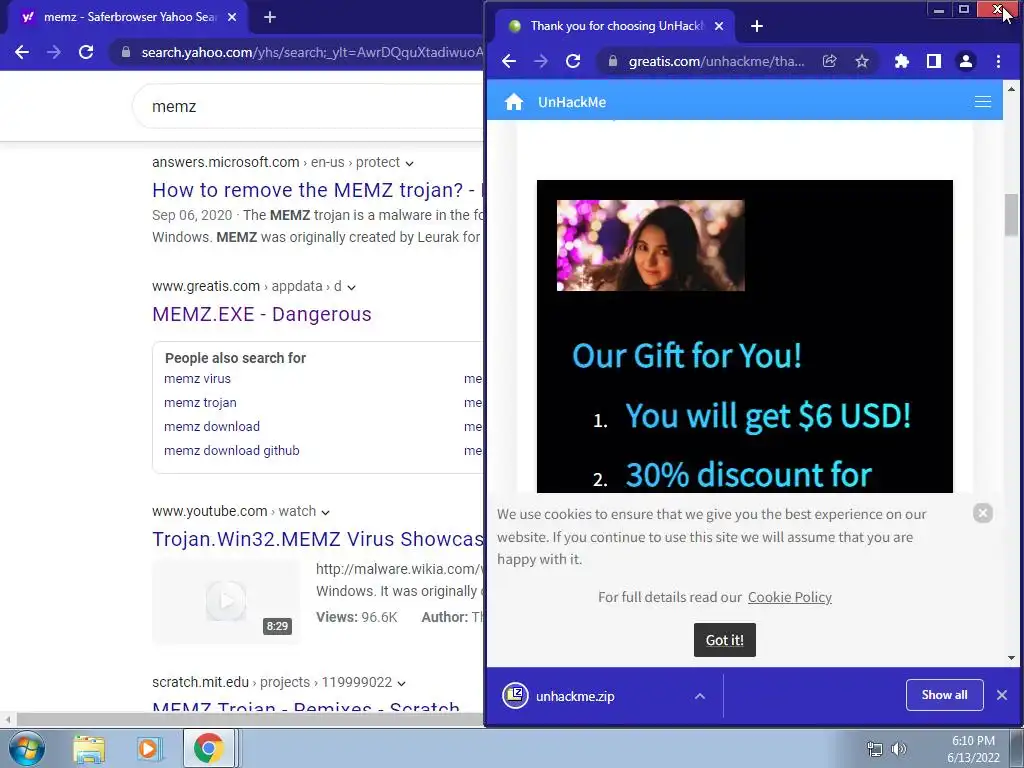Open the Windows Start menu
The height and width of the screenshot is (768, 1024).
(26, 748)
